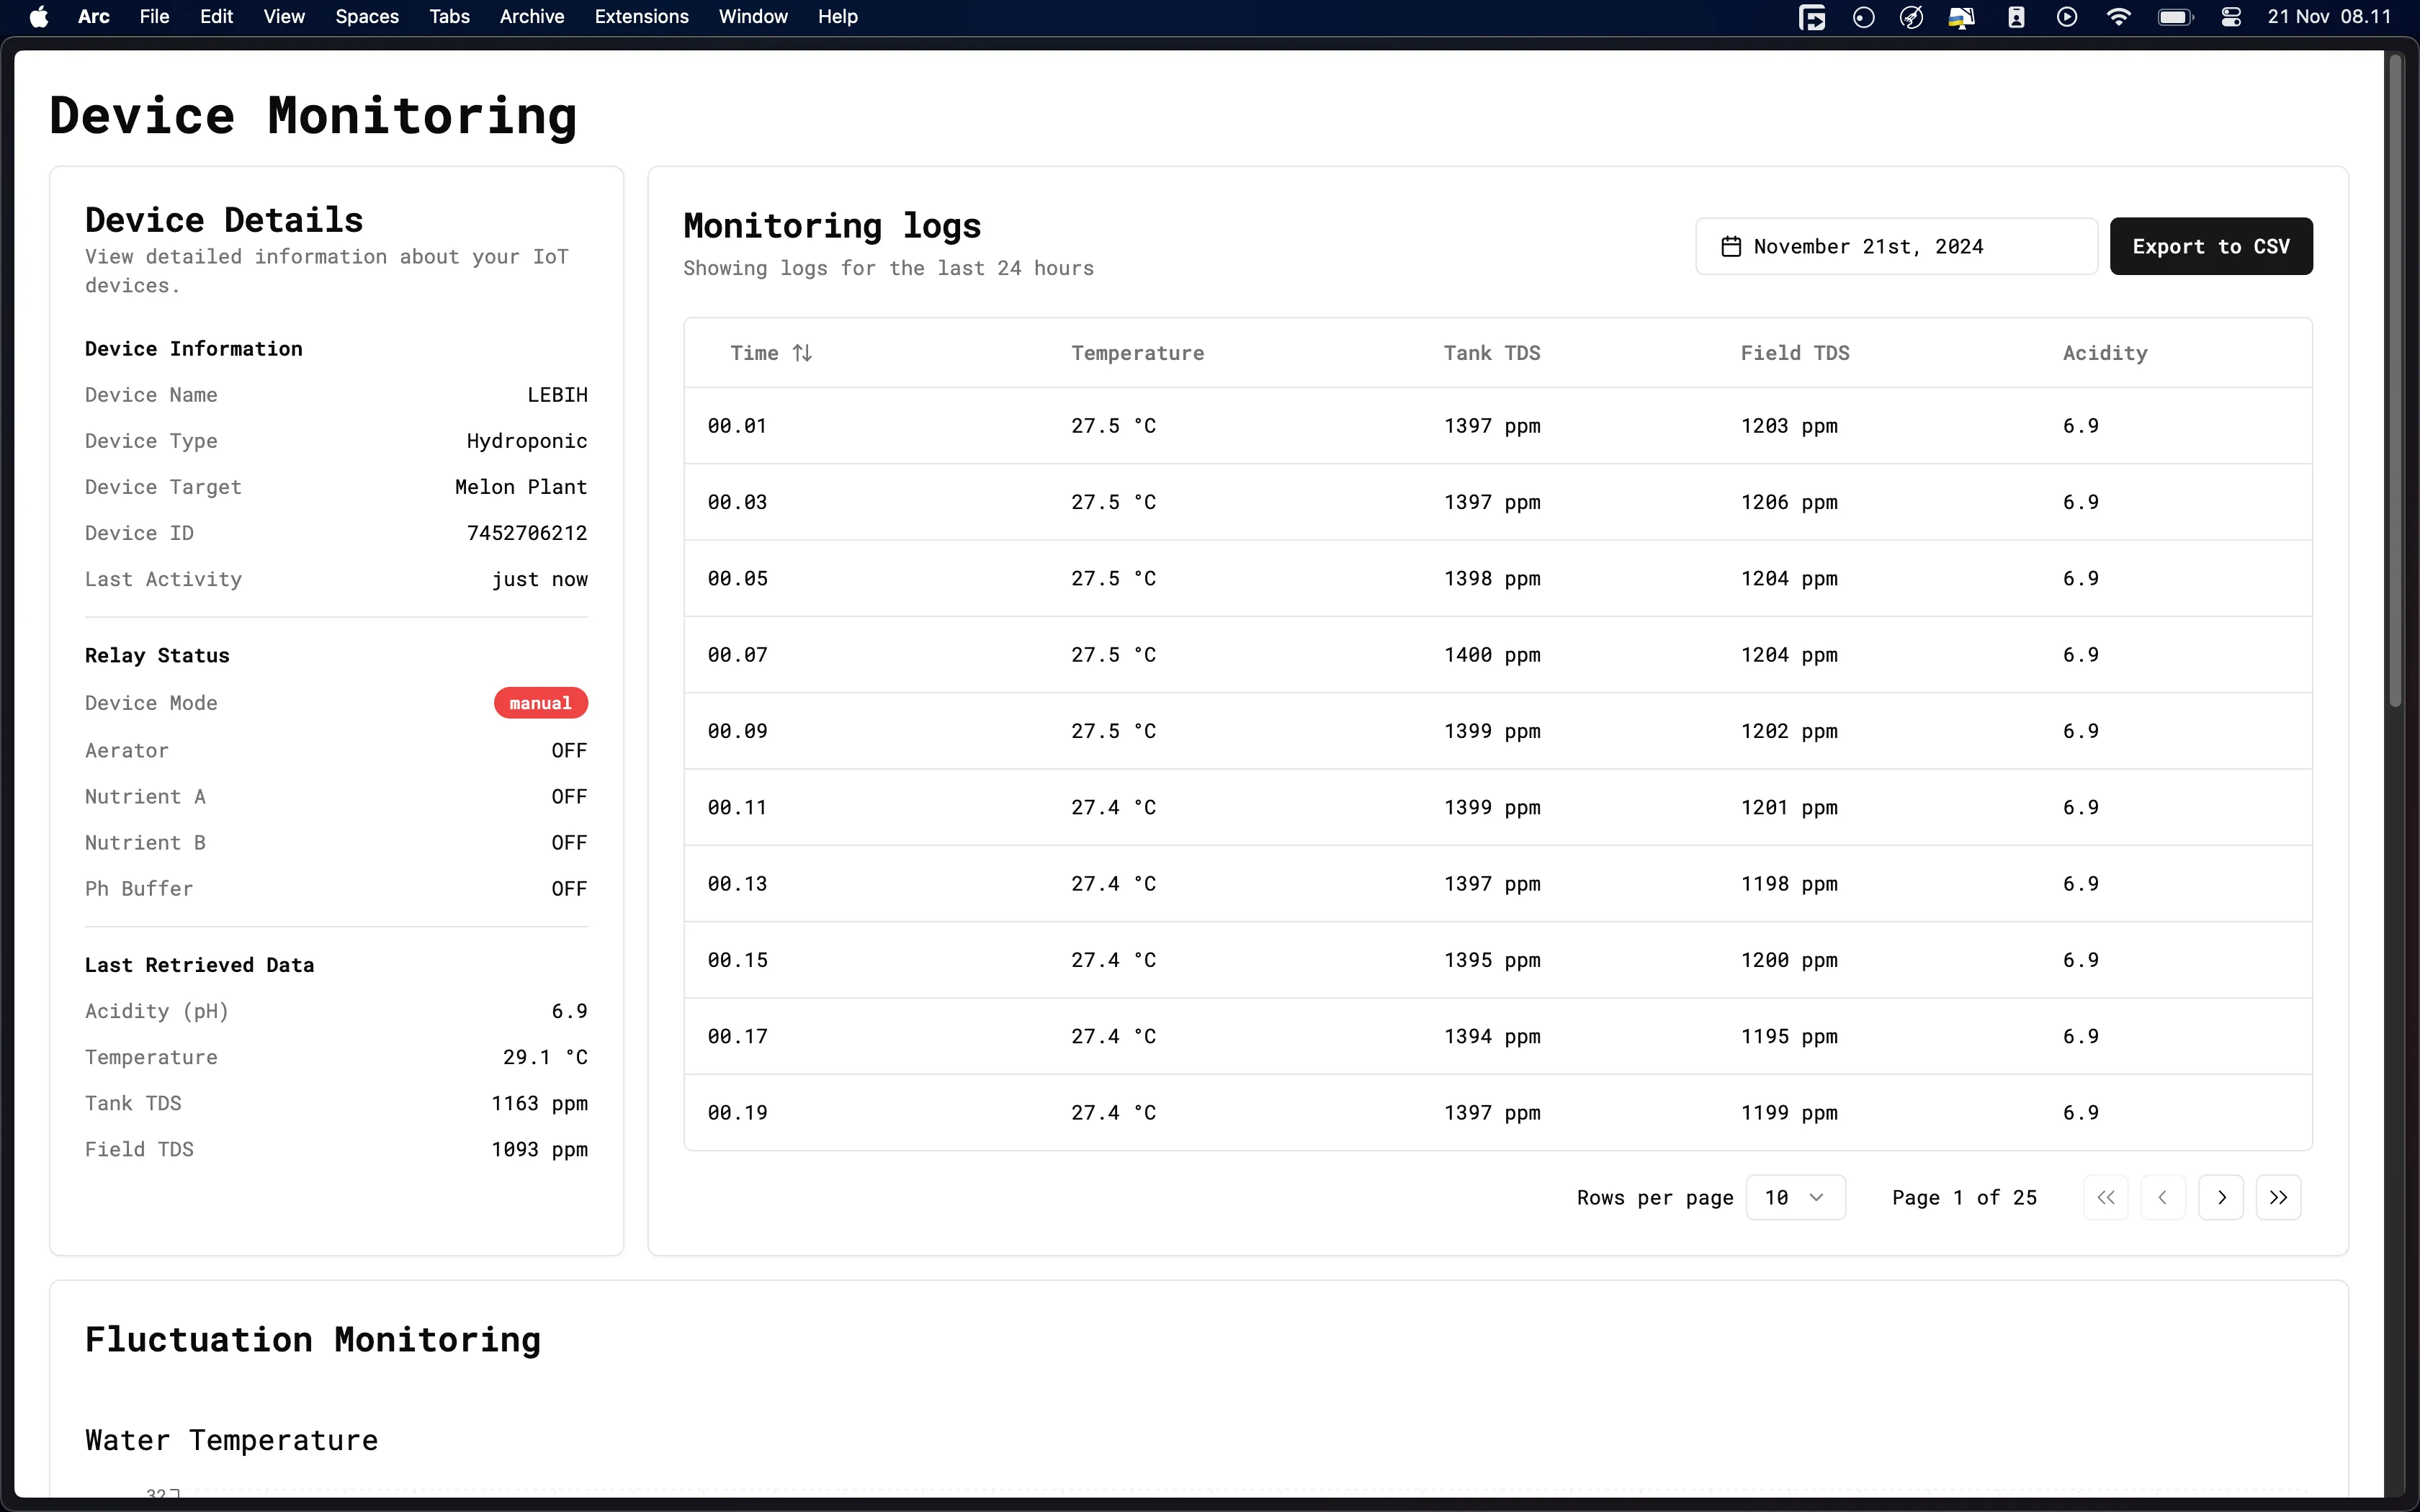Viewport: 2420px width, 1512px height.
Task: Open the File menu
Action: point(154,17)
